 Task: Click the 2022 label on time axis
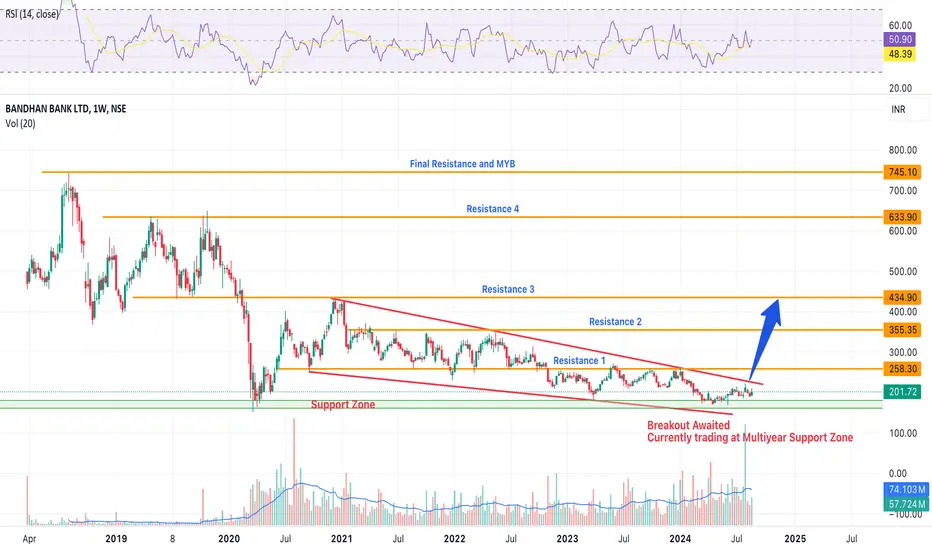454,539
